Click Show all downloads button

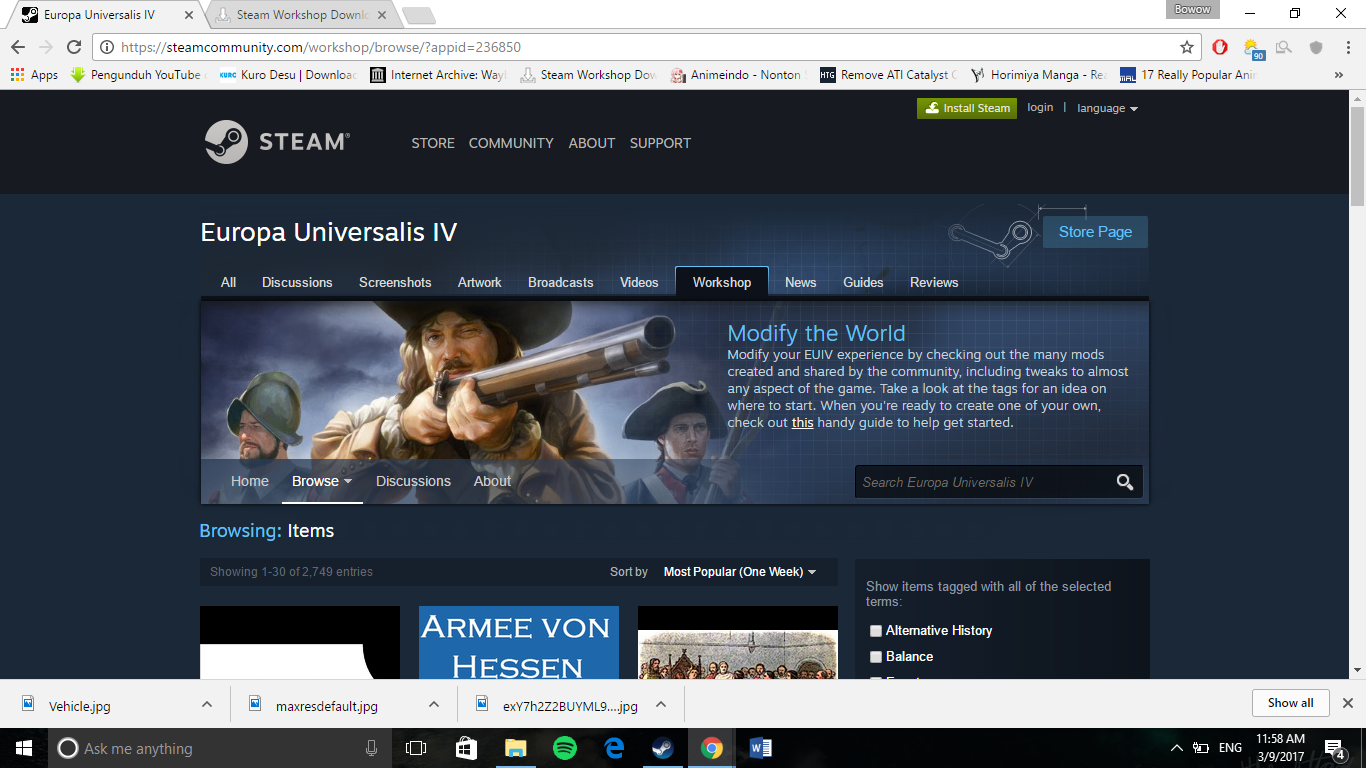[1290, 703]
